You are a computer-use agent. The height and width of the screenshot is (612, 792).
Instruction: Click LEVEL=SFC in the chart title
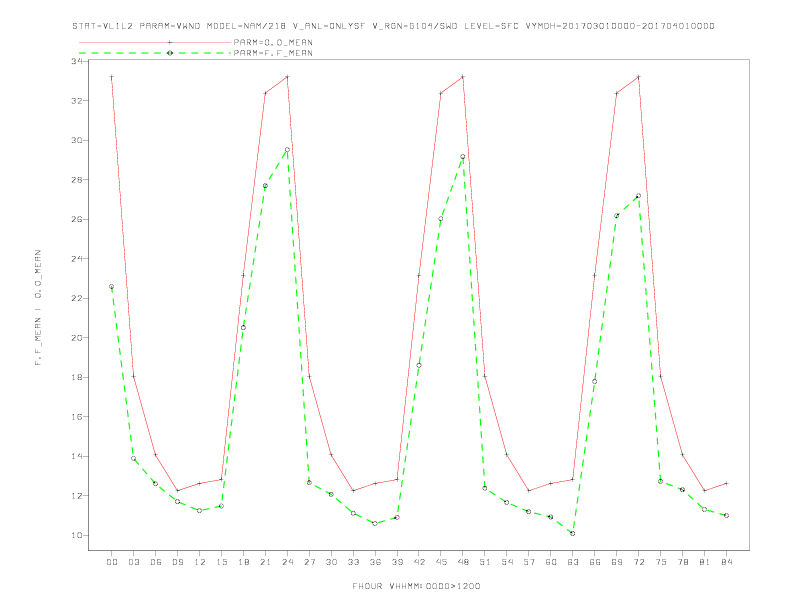point(491,26)
